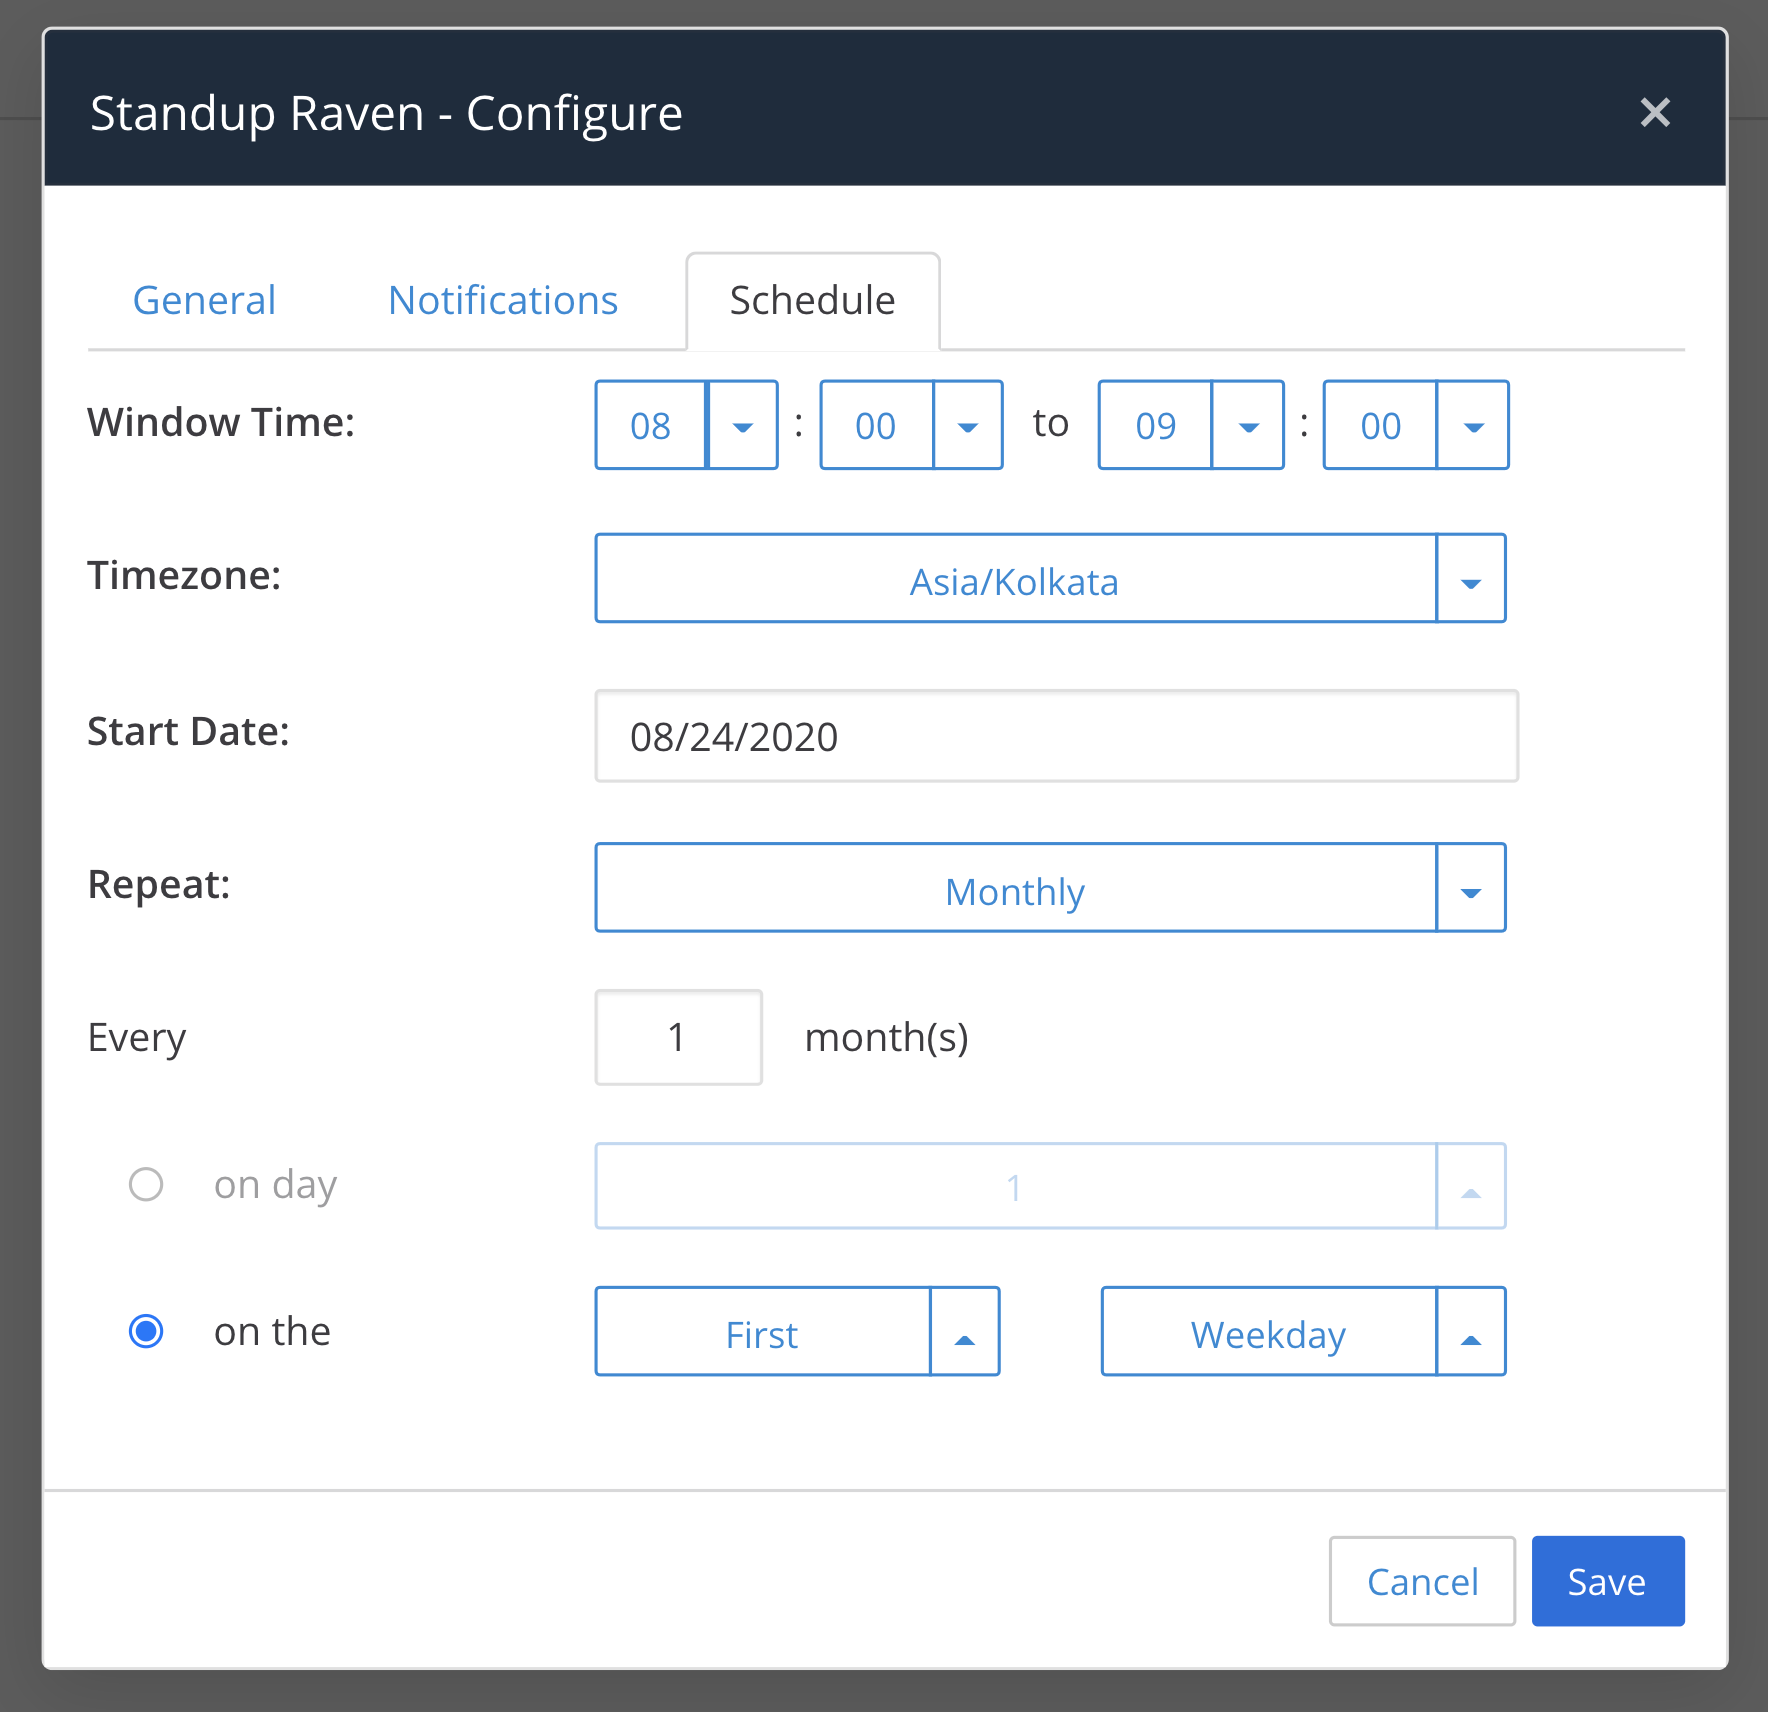The width and height of the screenshot is (1768, 1712).
Task: Open the end minute dropdown showing 00
Action: 1472,425
